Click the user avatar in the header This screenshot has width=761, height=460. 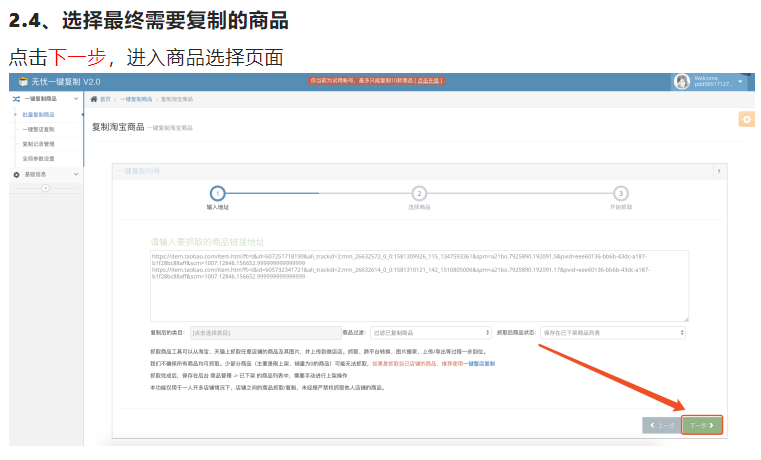681,82
